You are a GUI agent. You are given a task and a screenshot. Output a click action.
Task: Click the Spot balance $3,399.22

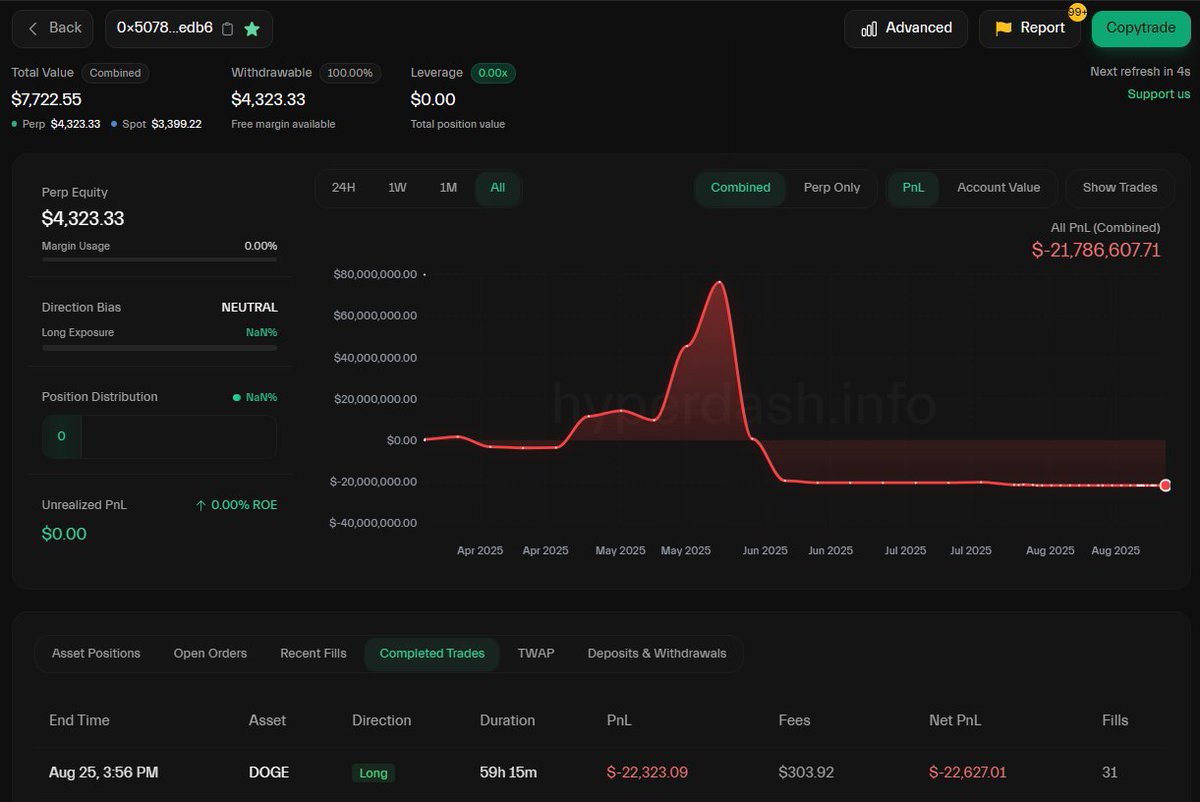point(176,124)
